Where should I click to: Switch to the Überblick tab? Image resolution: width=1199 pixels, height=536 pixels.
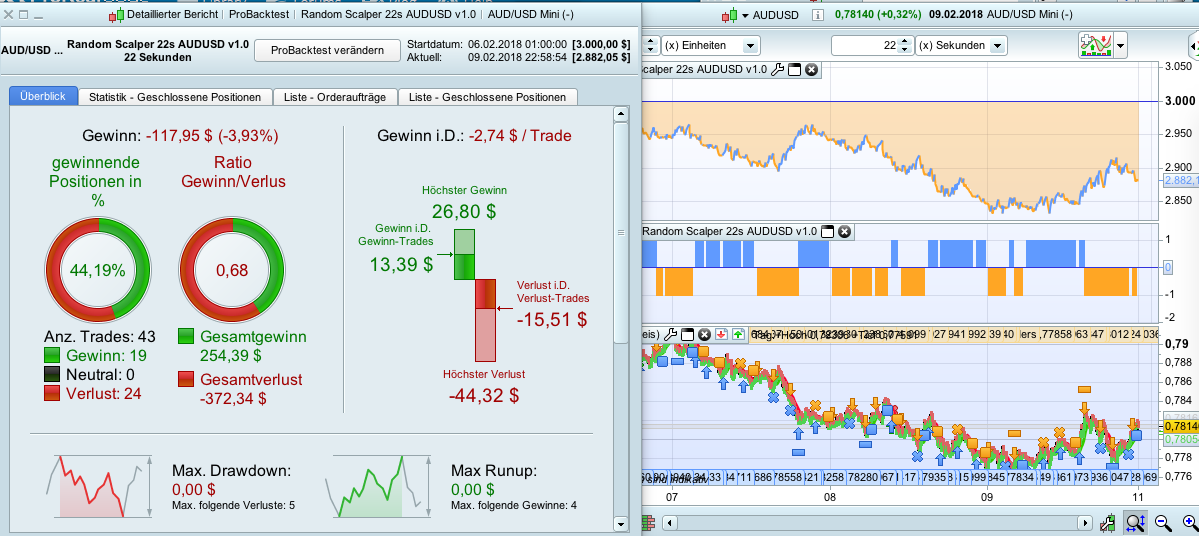click(44, 96)
